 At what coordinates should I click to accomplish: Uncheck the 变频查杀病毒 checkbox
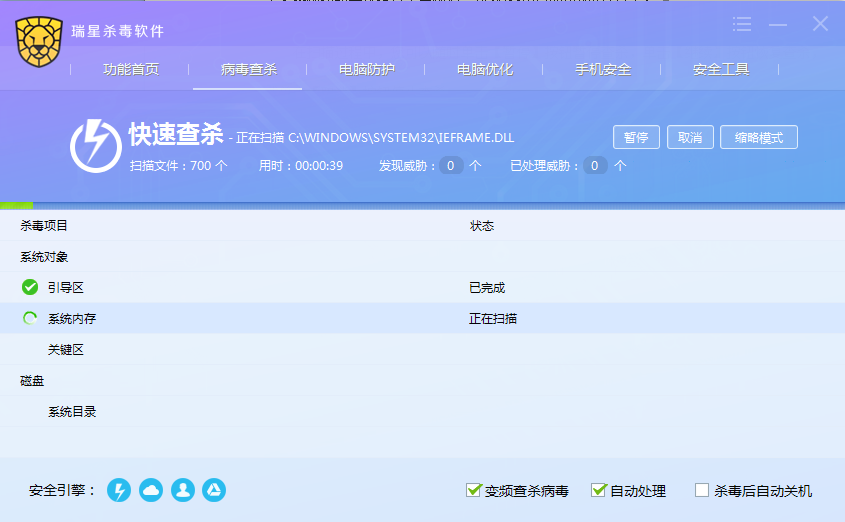tap(474, 490)
